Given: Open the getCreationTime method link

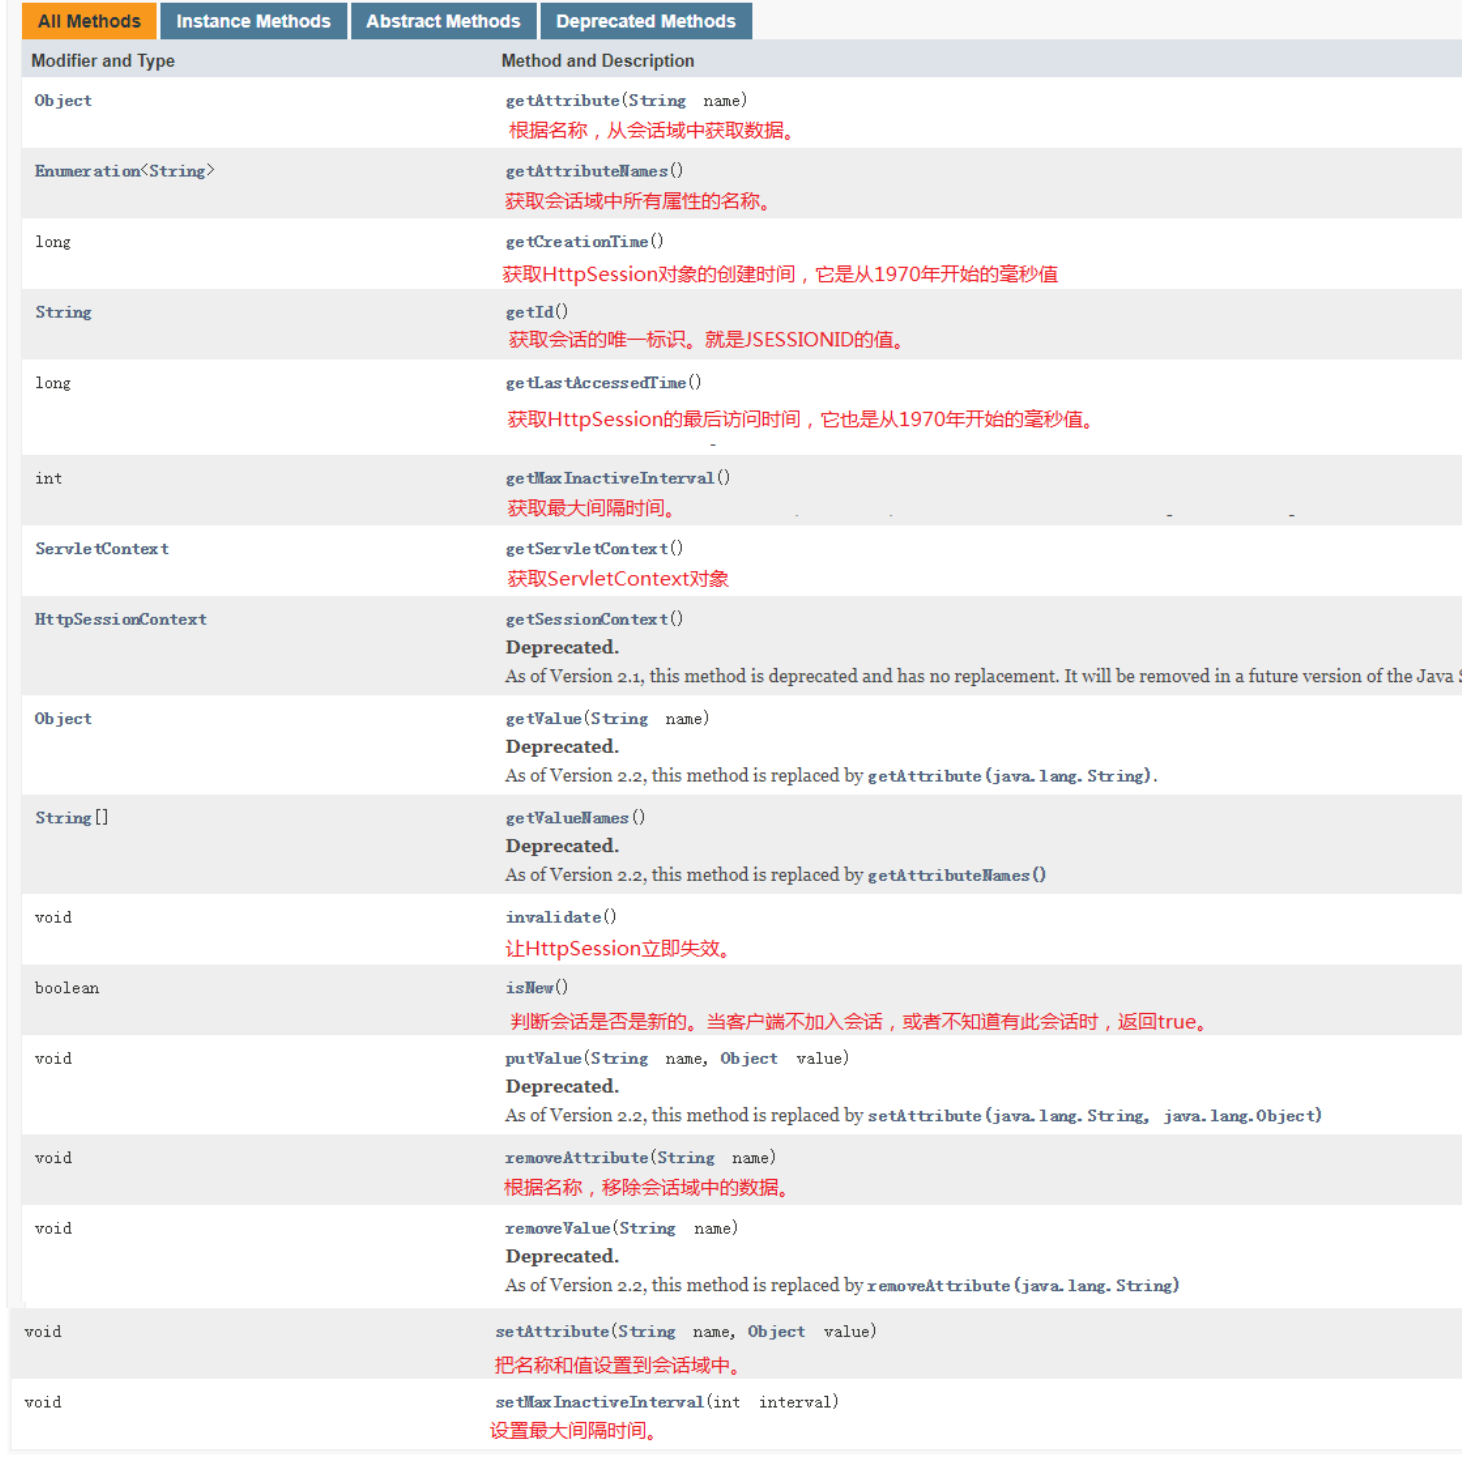Looking at the screenshot, I should point(576,241).
